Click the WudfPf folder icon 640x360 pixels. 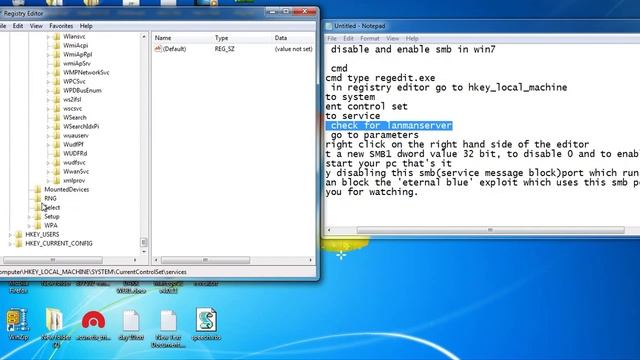tap(57, 144)
